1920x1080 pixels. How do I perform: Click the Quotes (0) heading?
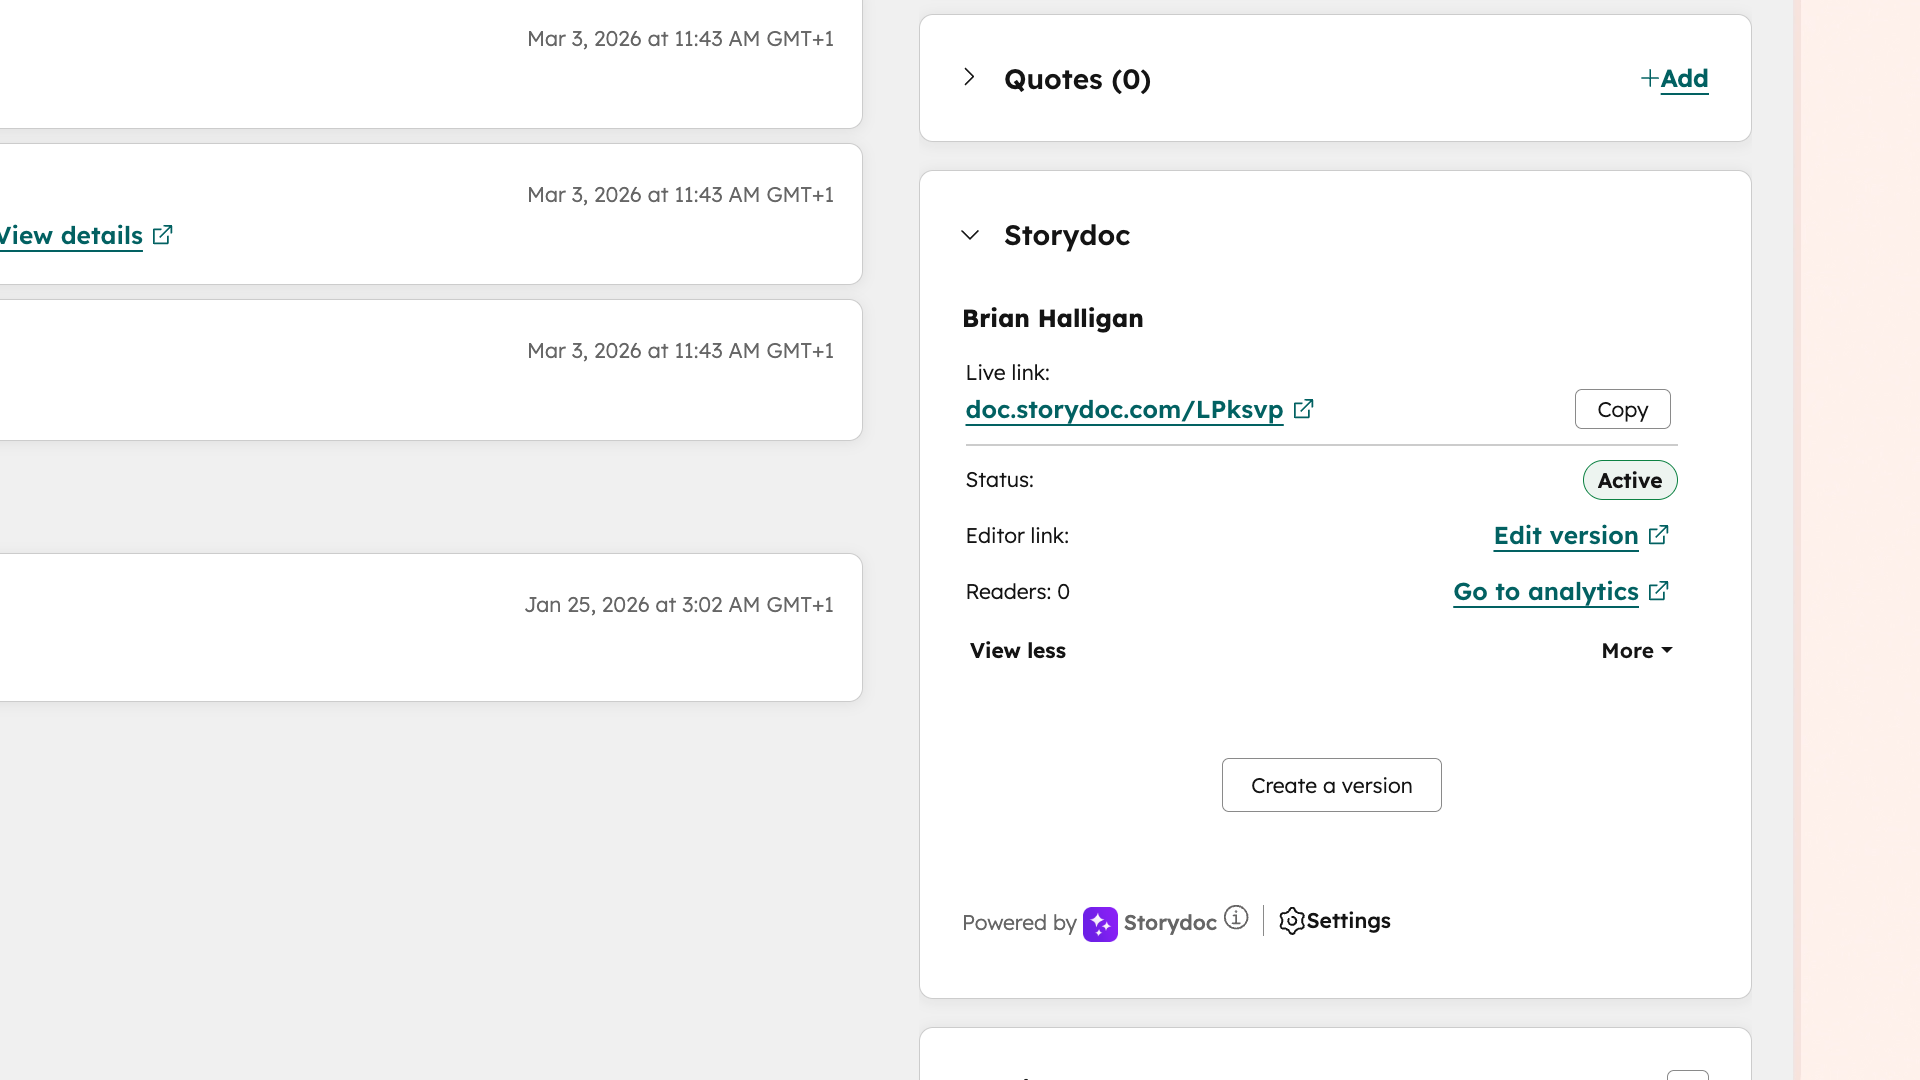1077,79
